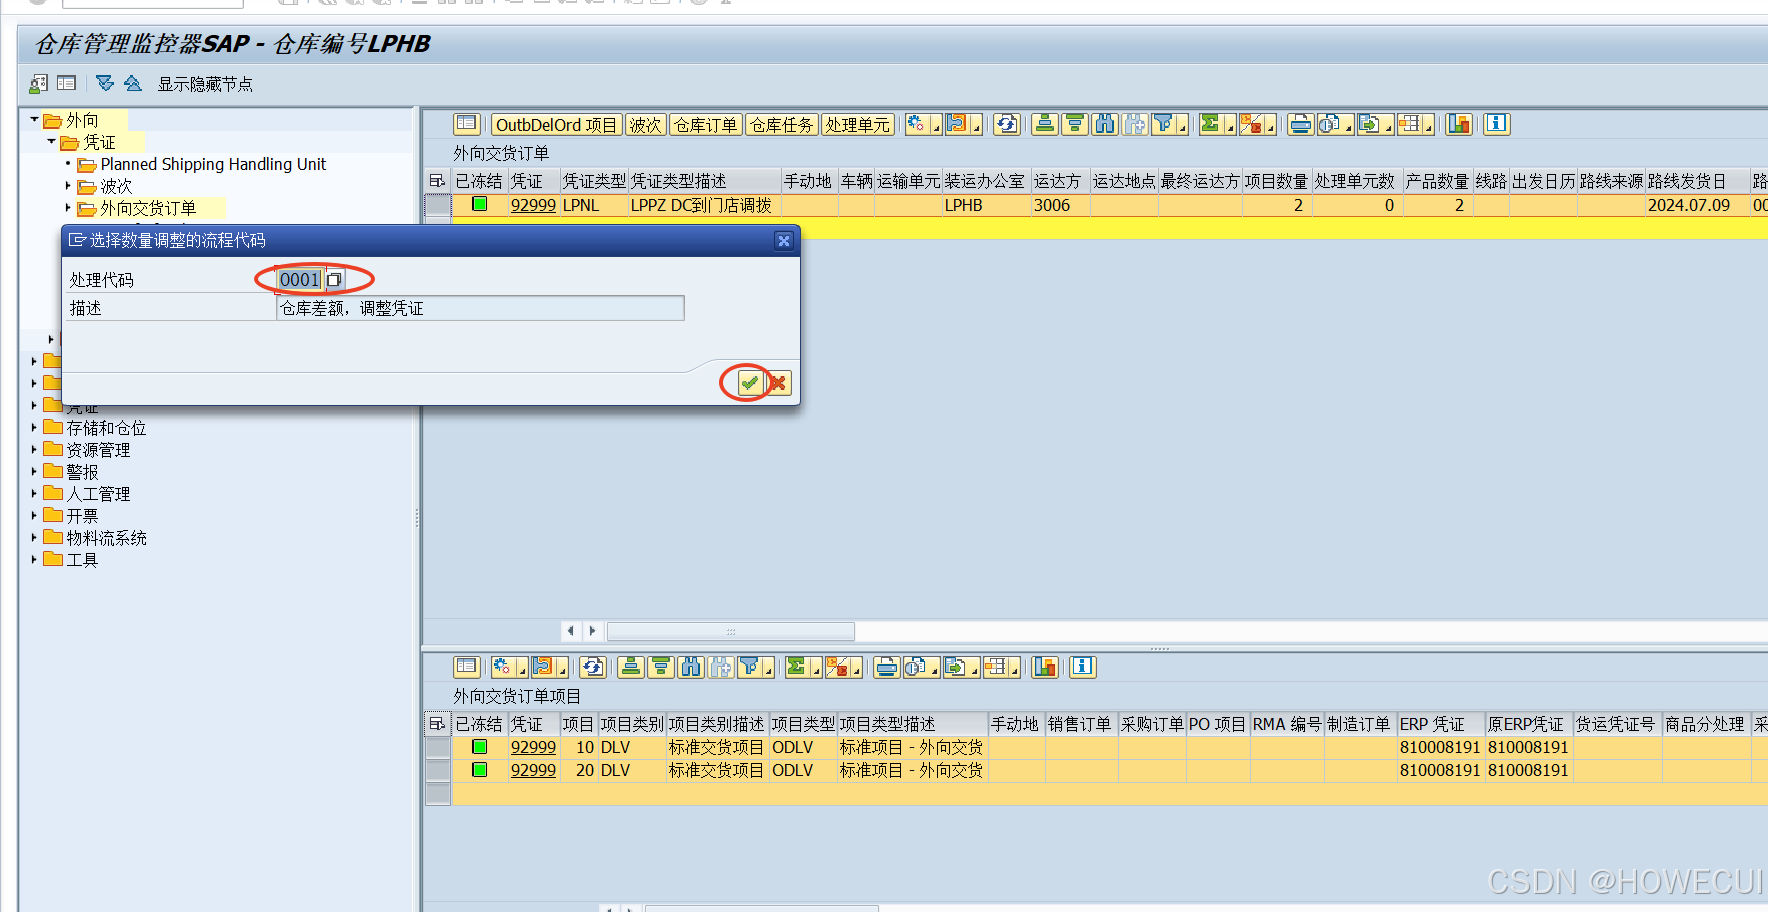This screenshot has width=1768, height=912.
Task: Show graphic chart in delivery order items toolbar
Action: 1045,667
